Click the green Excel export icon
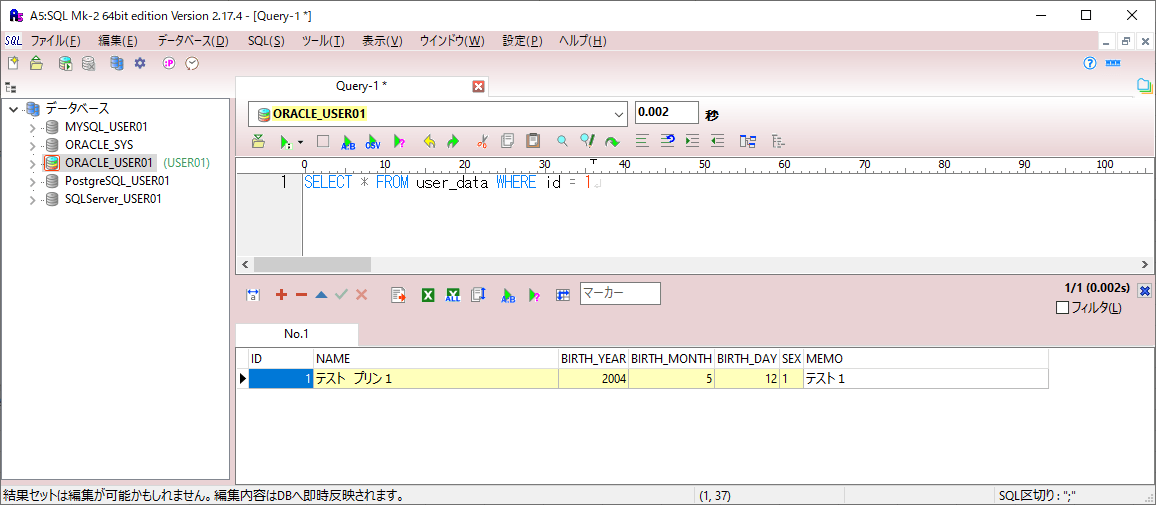This screenshot has height=505, width=1156. tap(428, 295)
